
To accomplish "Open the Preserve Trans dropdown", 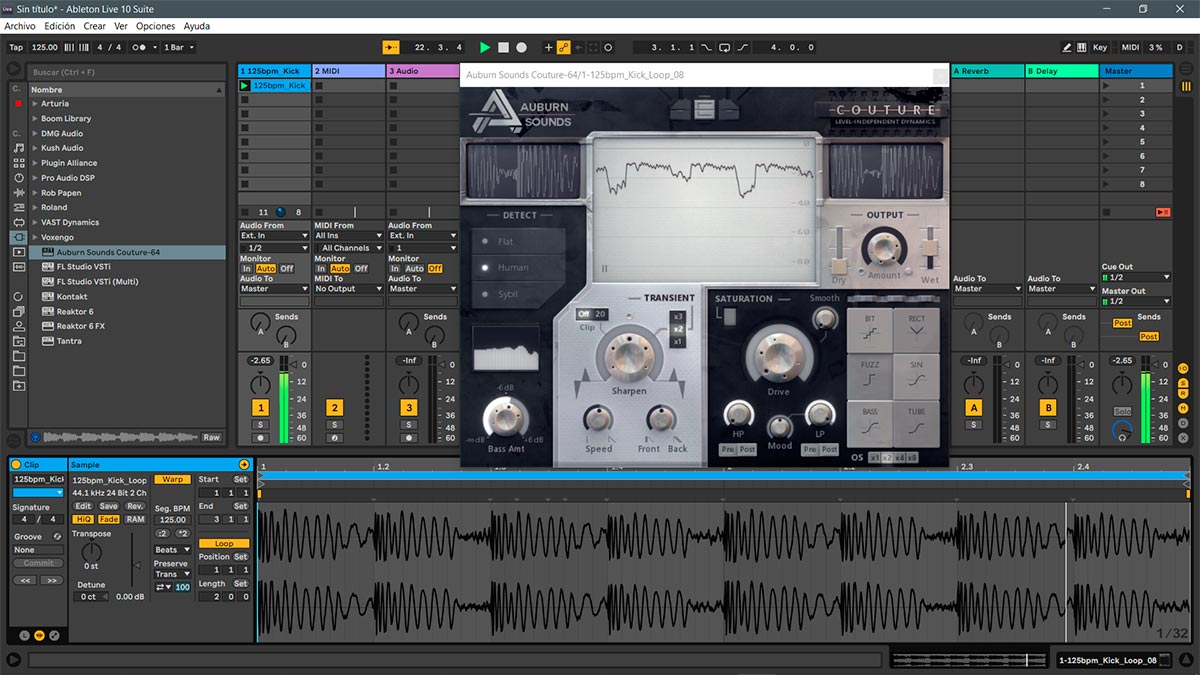I will coord(172,574).
